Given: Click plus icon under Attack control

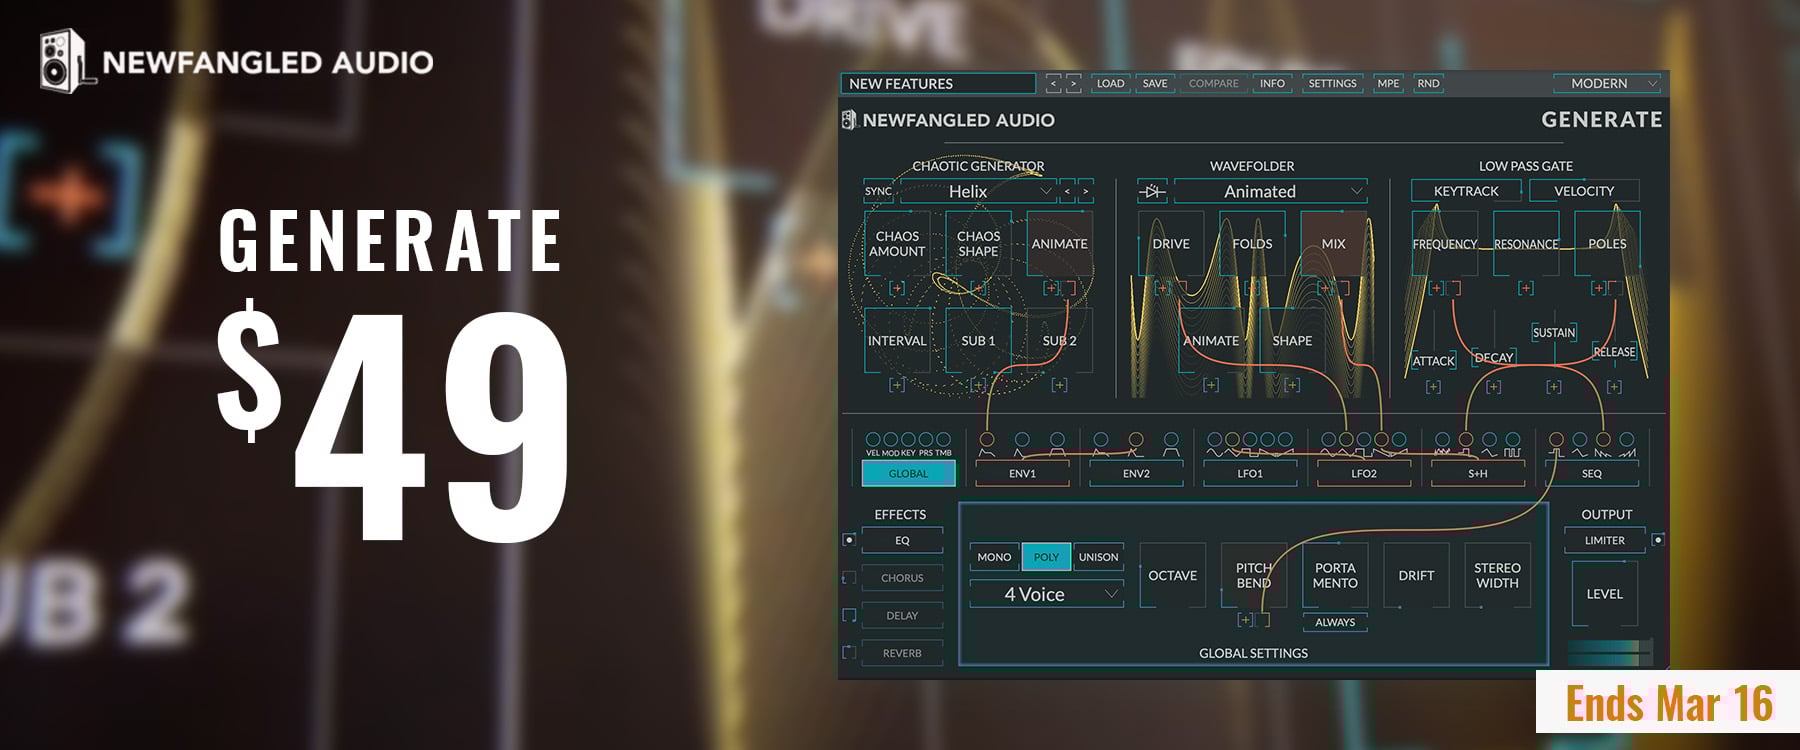Looking at the screenshot, I should [1433, 386].
